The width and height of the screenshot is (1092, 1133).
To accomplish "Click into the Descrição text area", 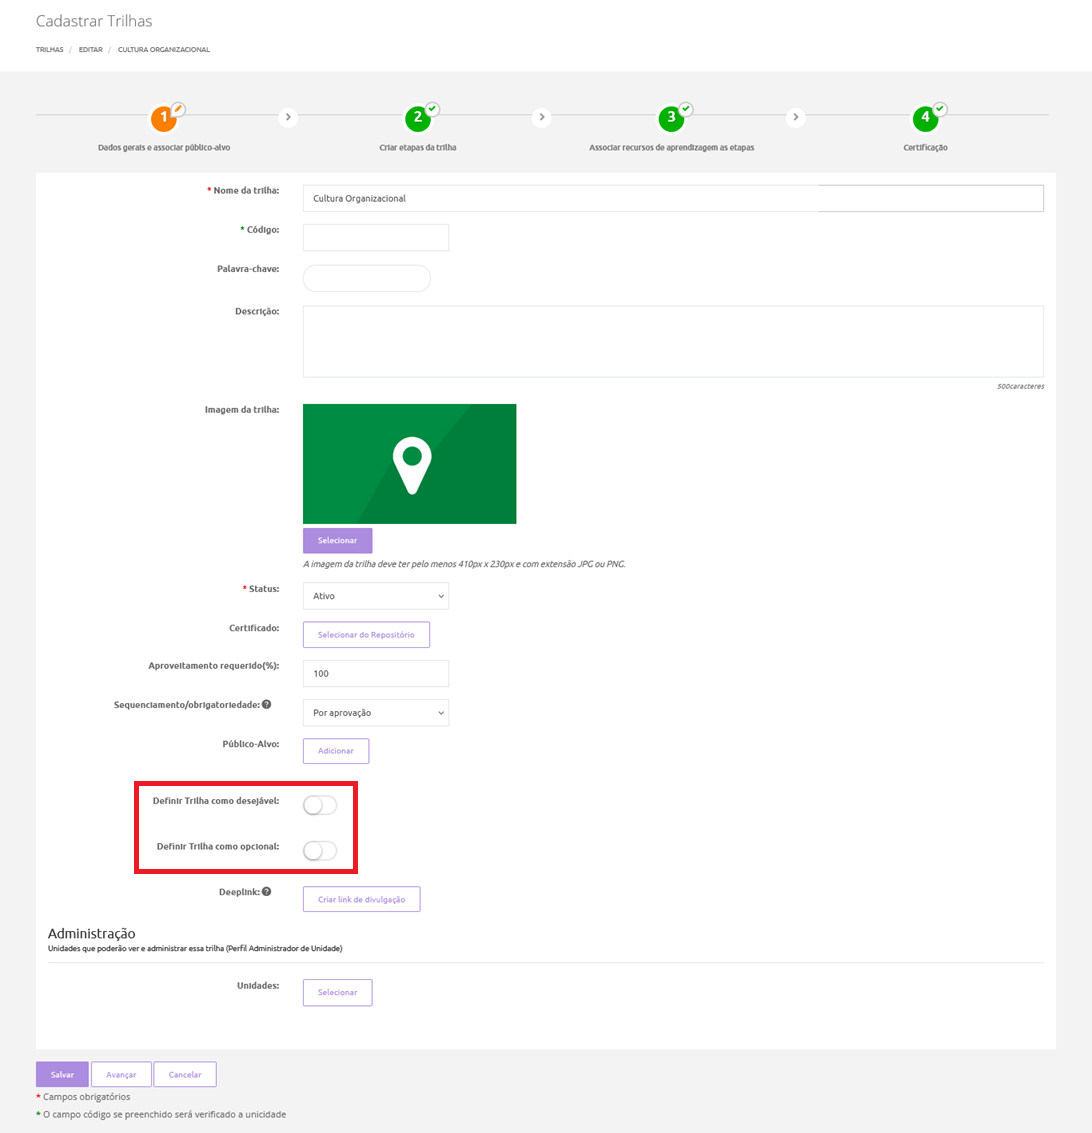I will pyautogui.click(x=672, y=341).
